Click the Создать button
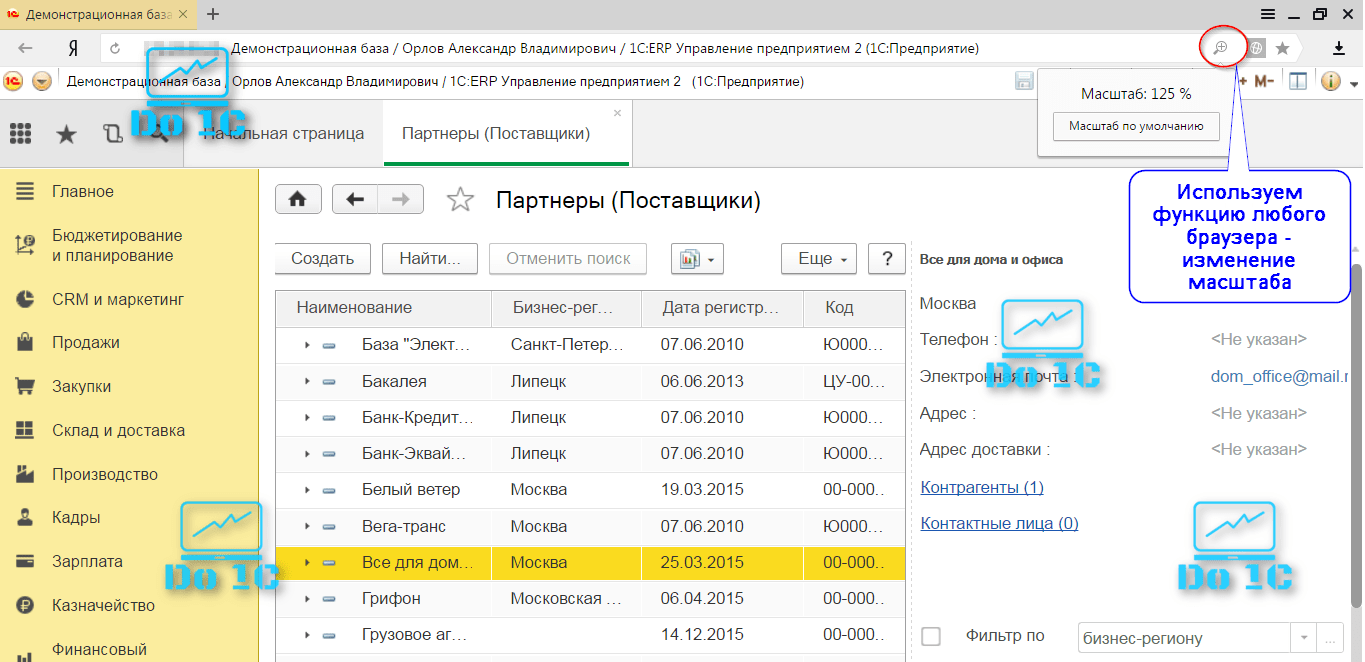Viewport: 1365px width, 662px height. click(x=323, y=258)
